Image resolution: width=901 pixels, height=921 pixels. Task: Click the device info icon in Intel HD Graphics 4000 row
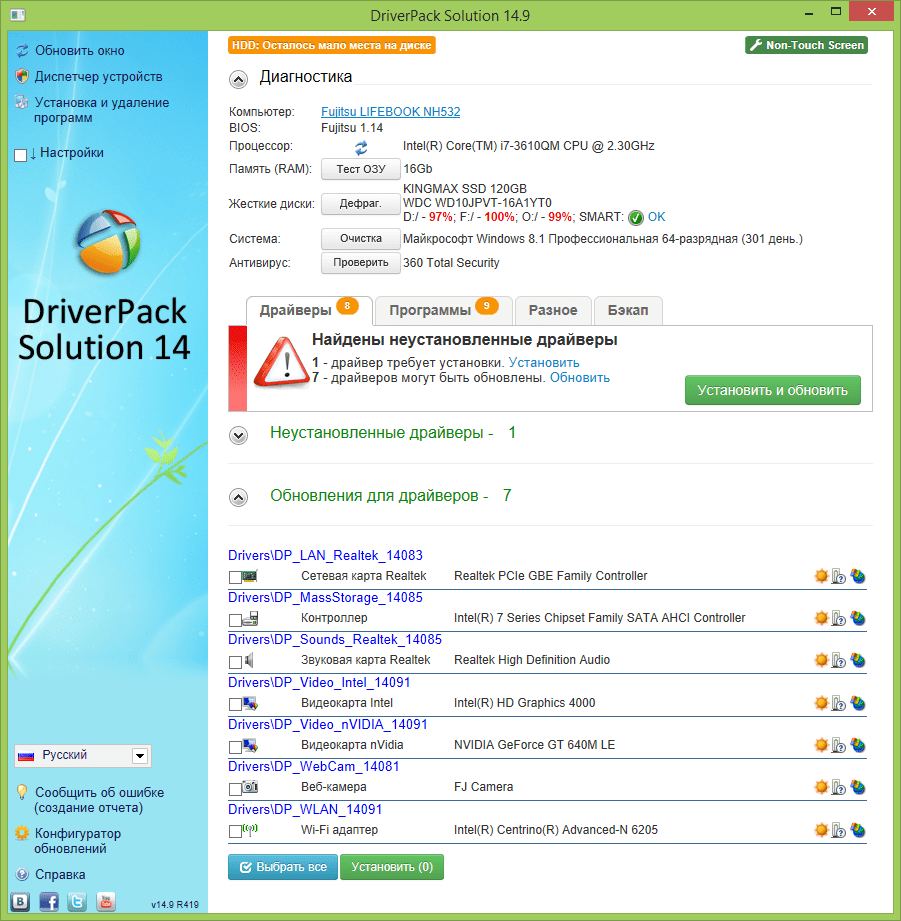pyautogui.click(x=839, y=703)
